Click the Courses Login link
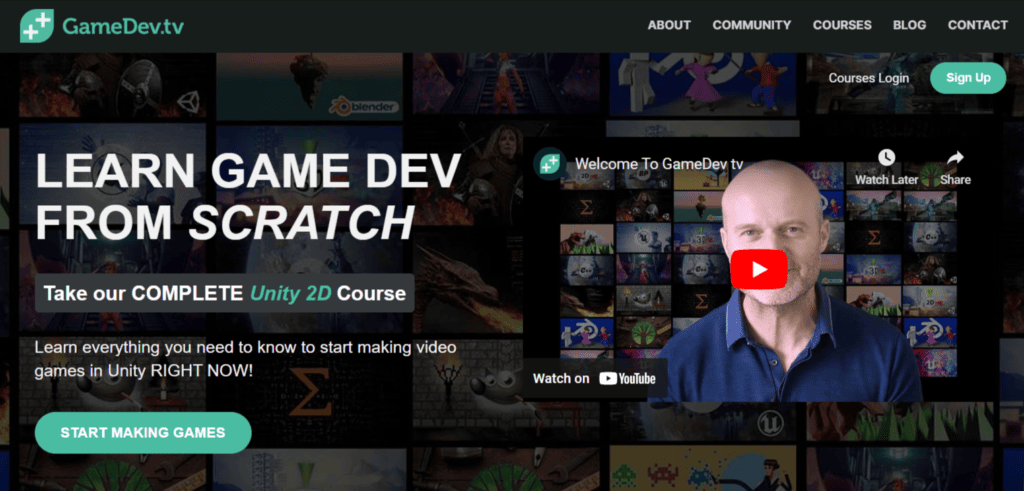The width and height of the screenshot is (1024, 491). point(869,78)
